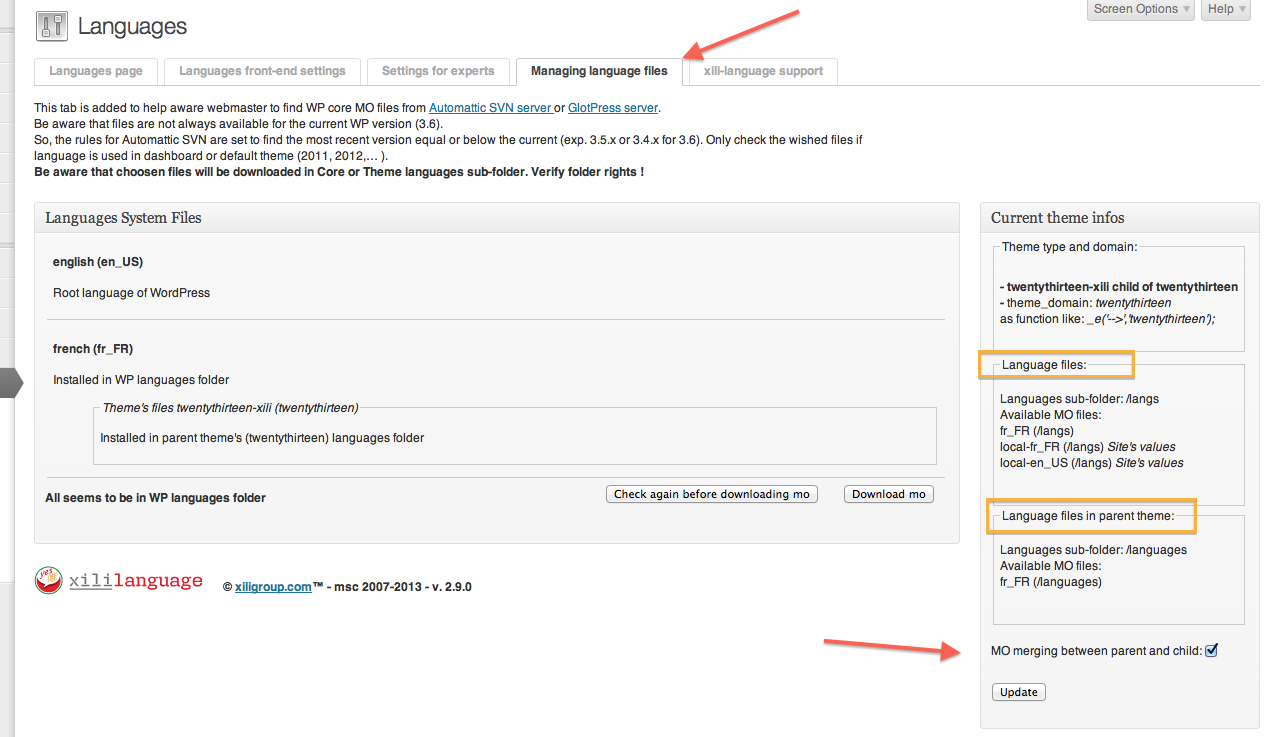Click the Languages page title
1267x737 pixels.
click(x=132, y=27)
